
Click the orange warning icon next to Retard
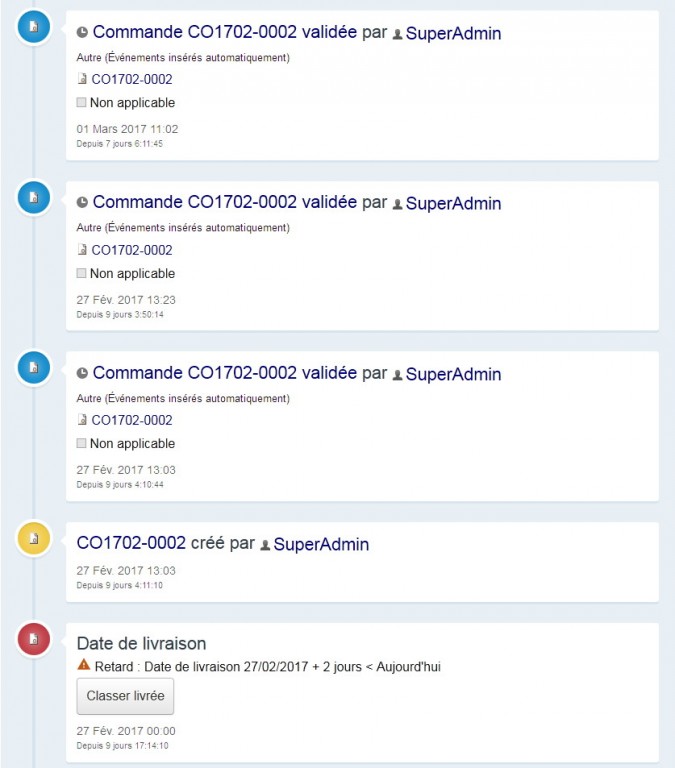pos(84,665)
